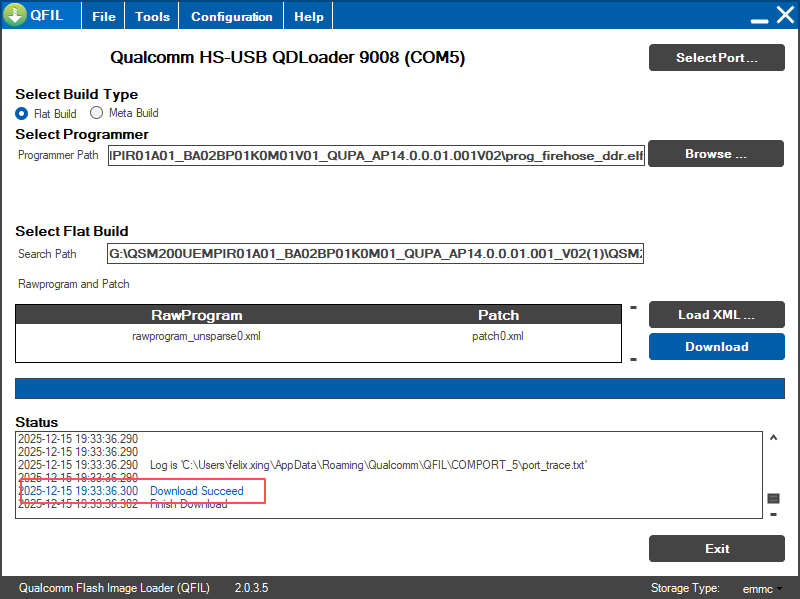This screenshot has height=599, width=800.
Task: Click the SelectPort button
Action: pos(716,58)
